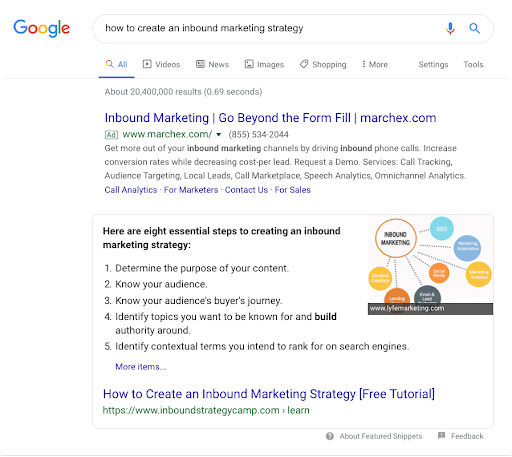Select step 'Identify contextual terms you intend to rank'
The width and height of the screenshot is (512, 457).
pos(262,347)
